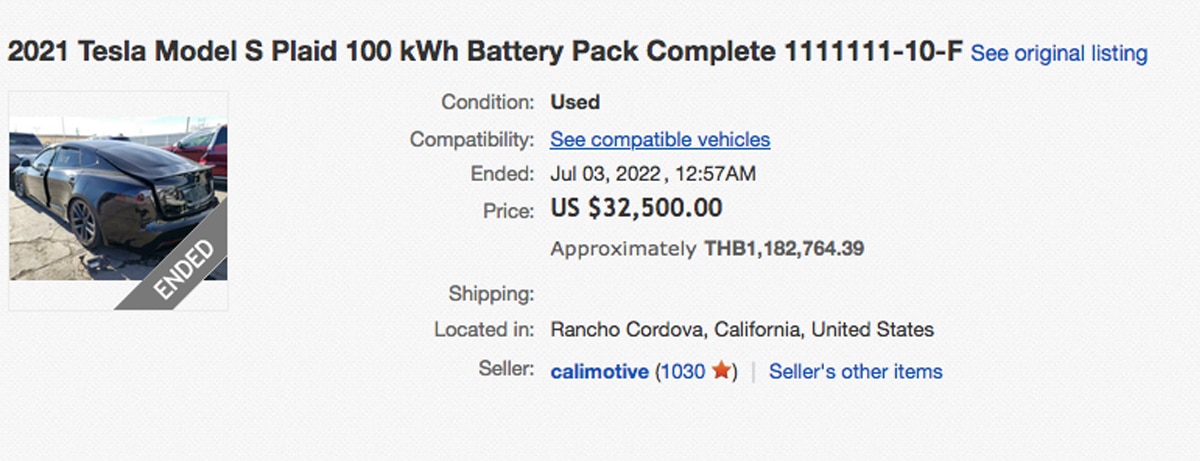The image size is (1200, 461).
Task: Open the See original listing link
Action: (x=1059, y=54)
